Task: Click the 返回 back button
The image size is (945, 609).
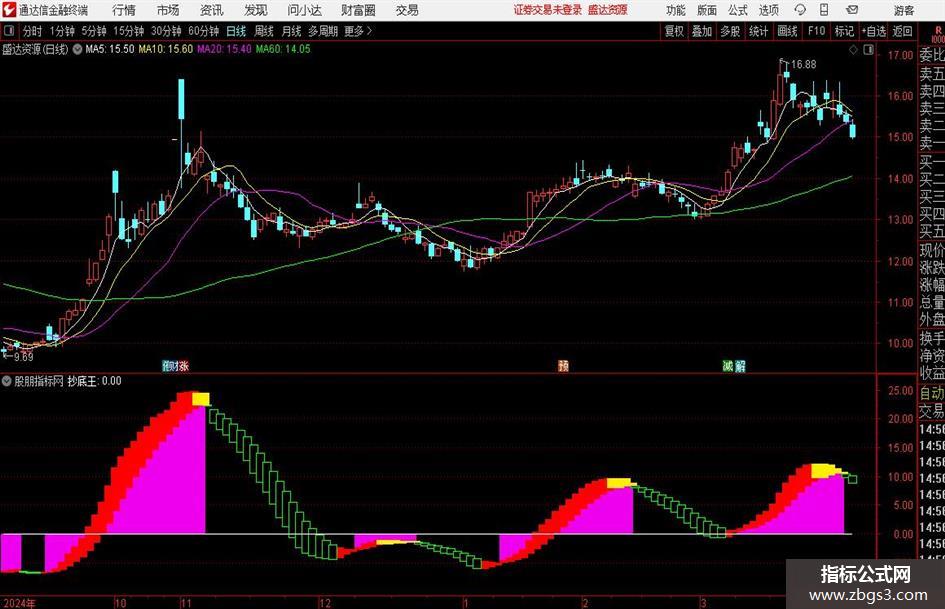Action: pyautogui.click(x=903, y=31)
